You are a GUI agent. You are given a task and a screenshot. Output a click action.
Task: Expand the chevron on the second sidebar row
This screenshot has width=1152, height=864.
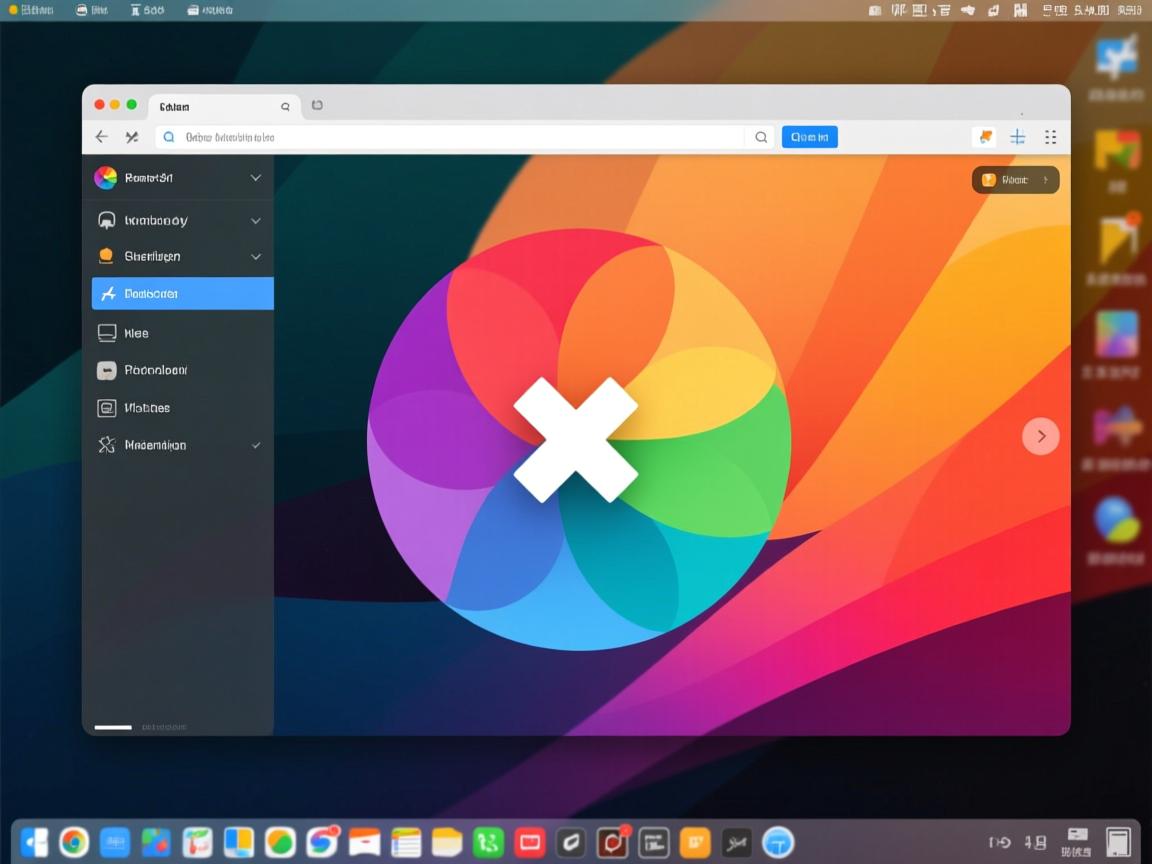coord(256,221)
